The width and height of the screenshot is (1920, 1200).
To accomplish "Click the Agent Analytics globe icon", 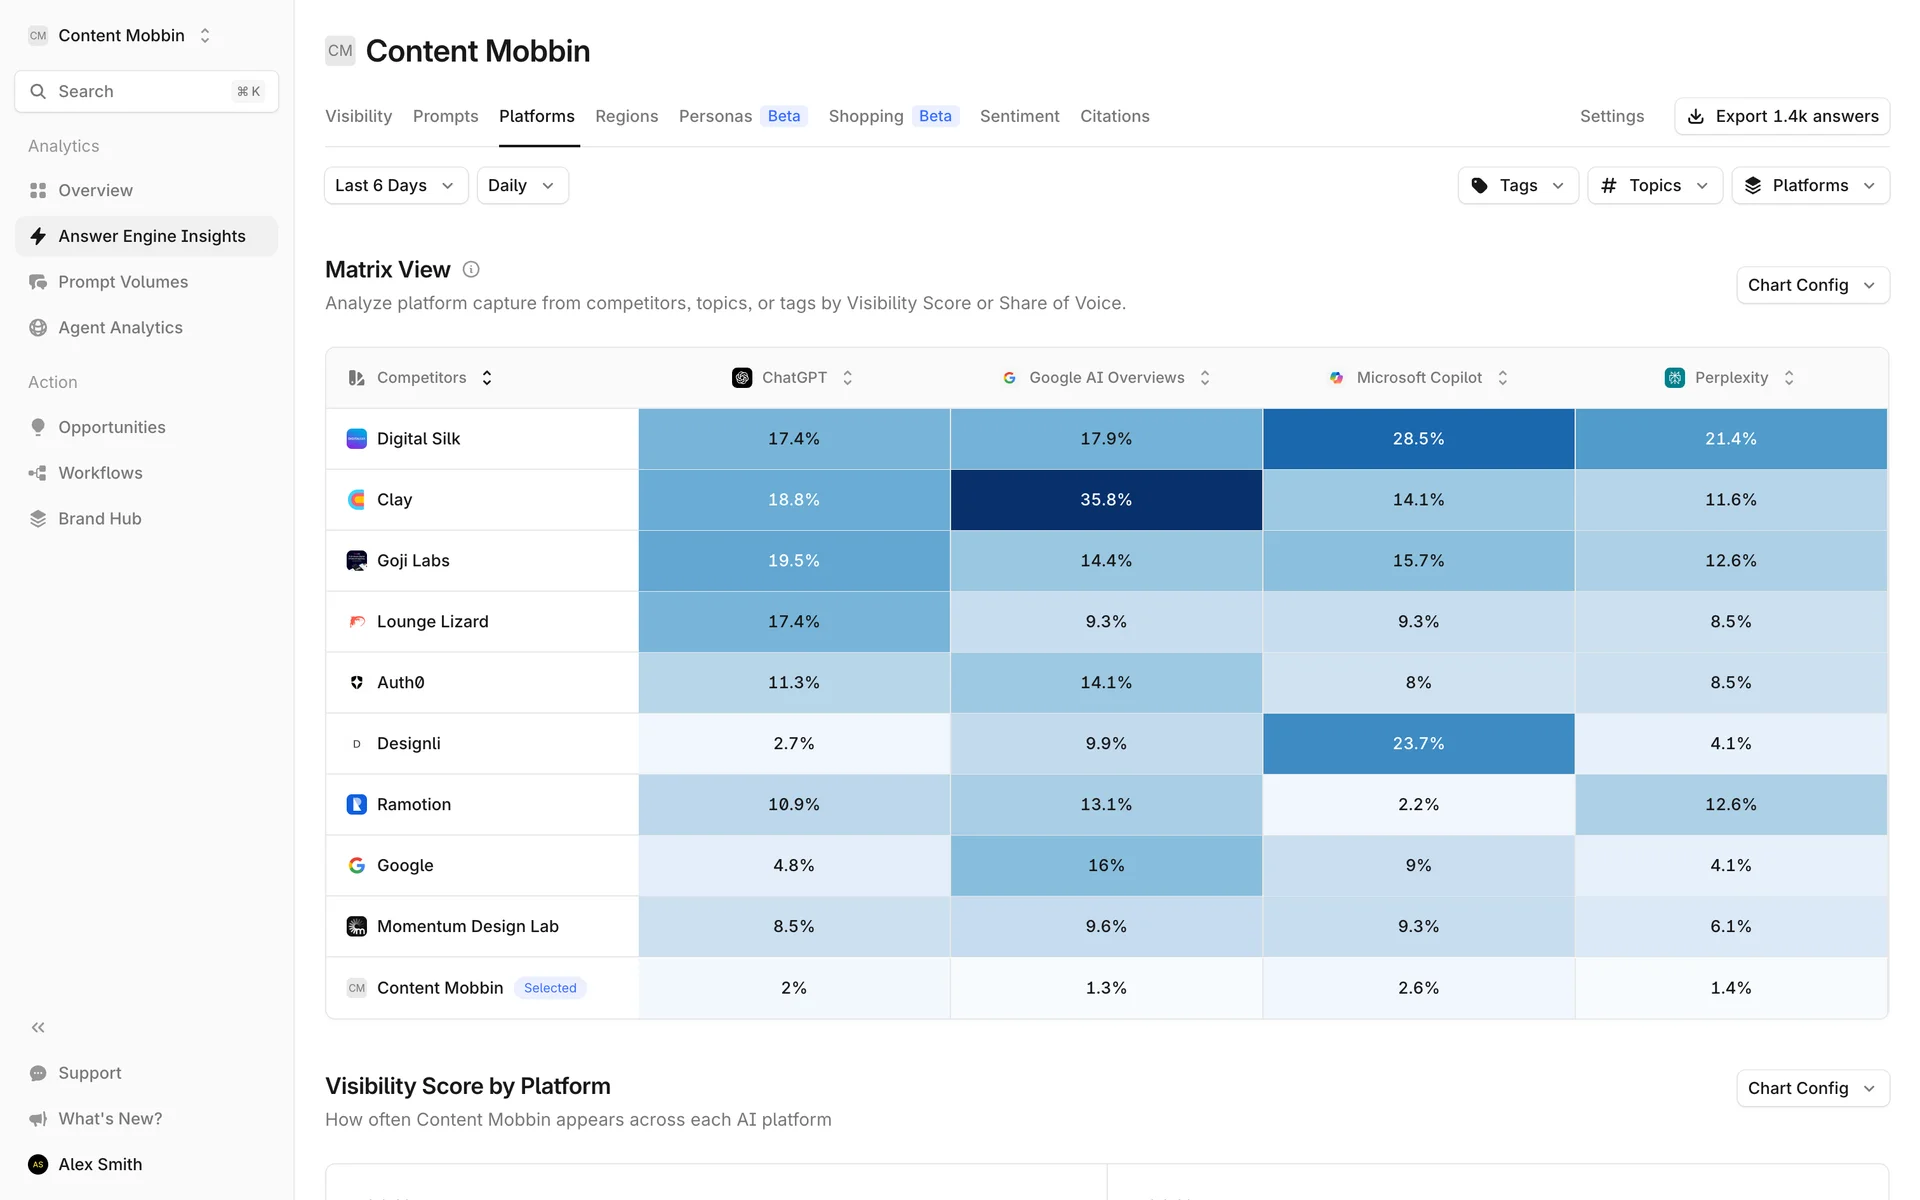I will tap(38, 328).
